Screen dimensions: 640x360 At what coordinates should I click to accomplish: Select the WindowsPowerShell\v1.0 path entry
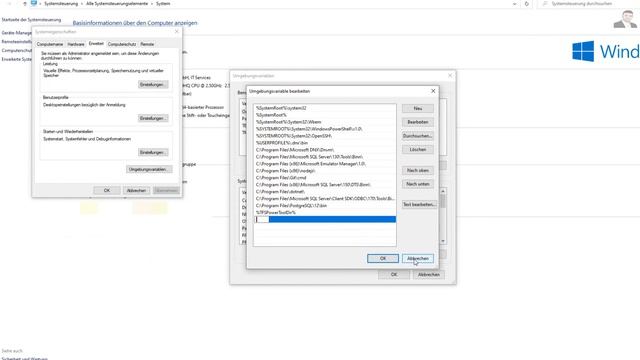pos(325,129)
